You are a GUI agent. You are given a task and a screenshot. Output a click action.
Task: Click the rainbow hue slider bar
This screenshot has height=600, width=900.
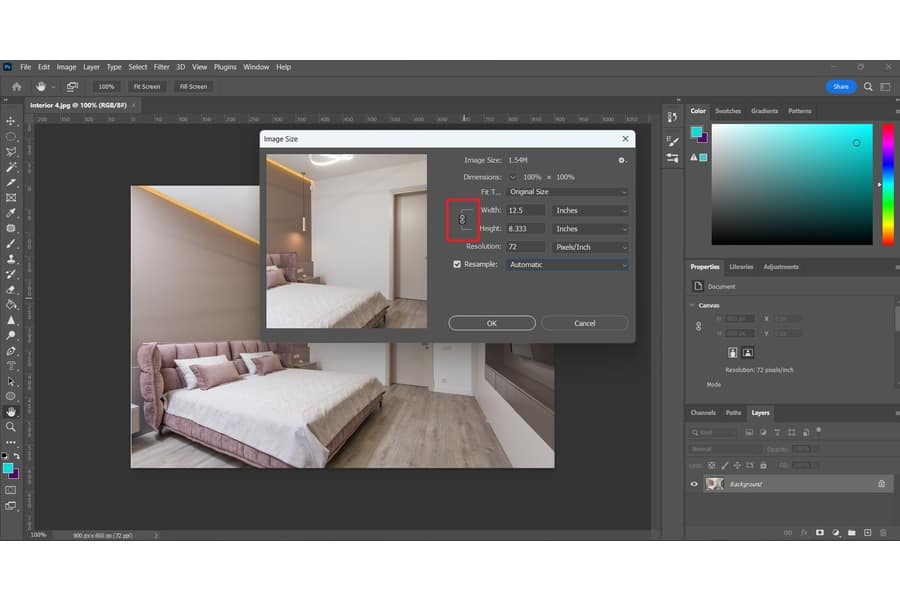tap(888, 185)
